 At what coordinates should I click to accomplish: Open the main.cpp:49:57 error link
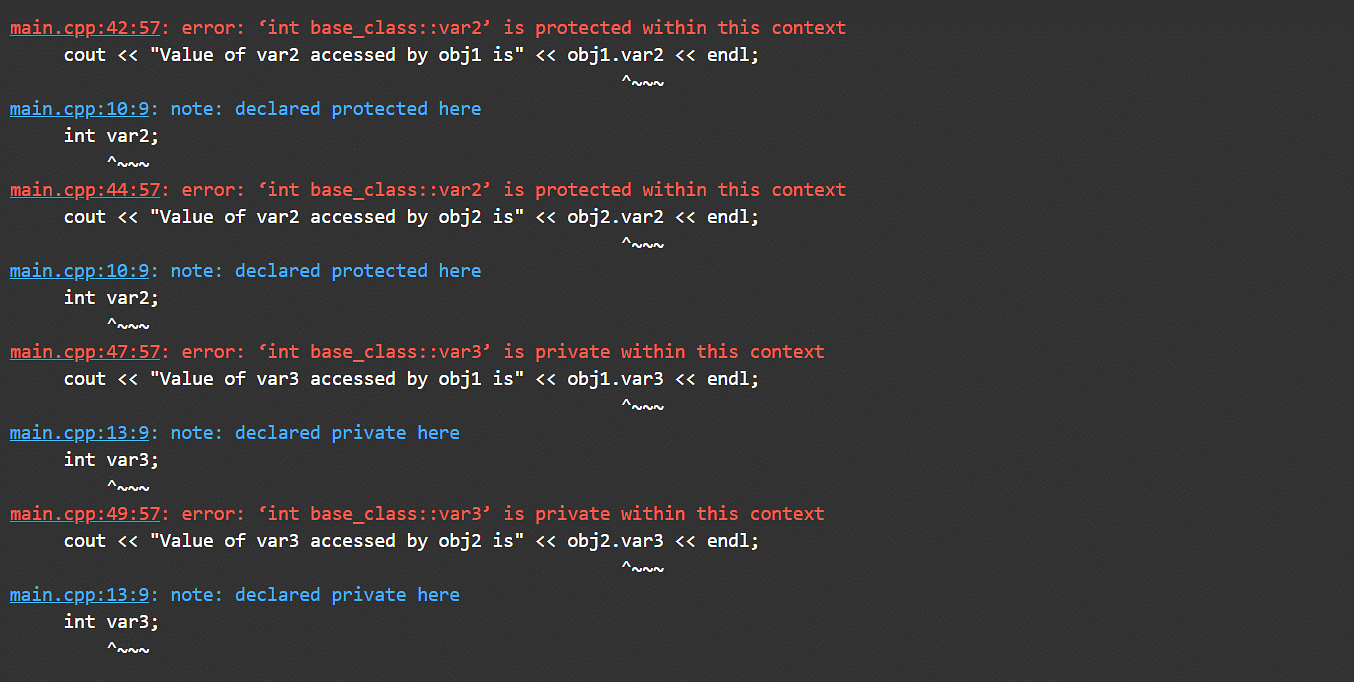(85, 514)
